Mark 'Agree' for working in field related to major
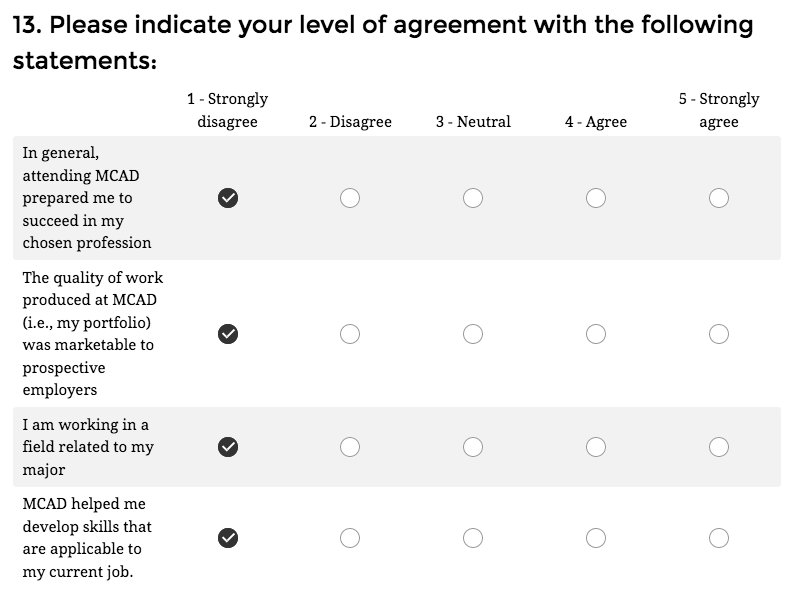Image resolution: width=803 pixels, height=605 pixels. click(596, 447)
